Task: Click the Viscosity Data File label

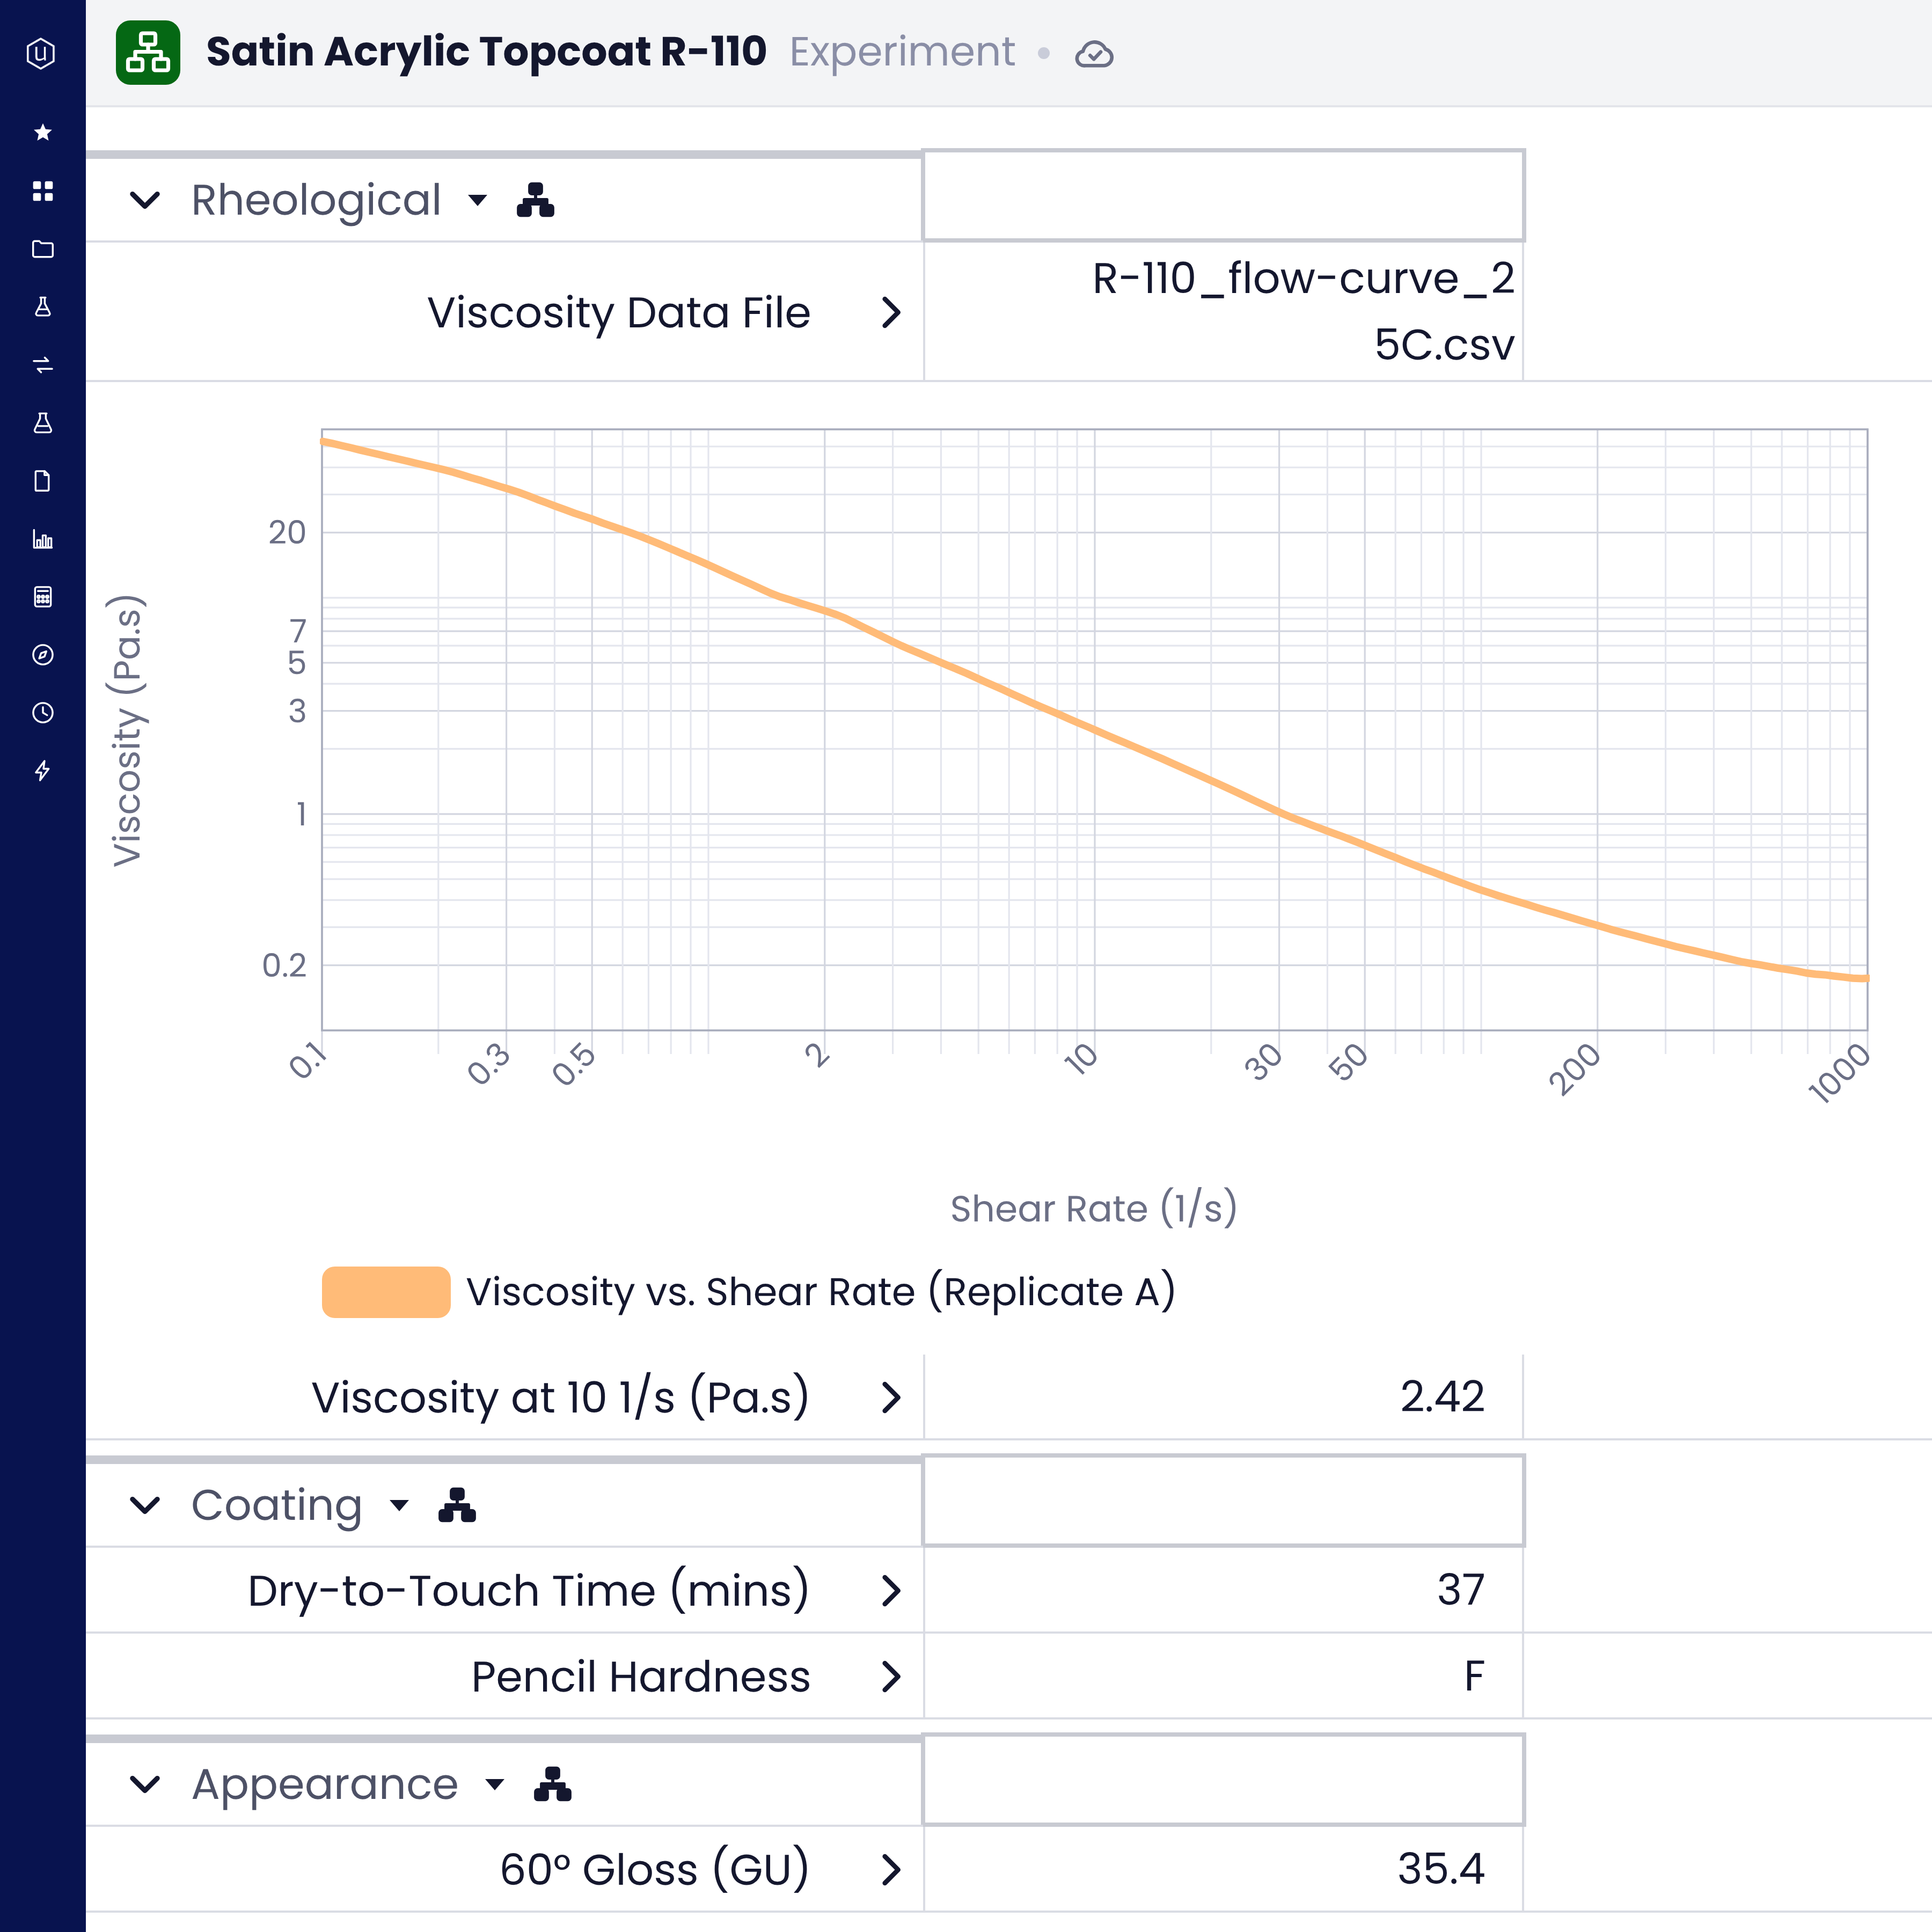Action: click(x=619, y=313)
